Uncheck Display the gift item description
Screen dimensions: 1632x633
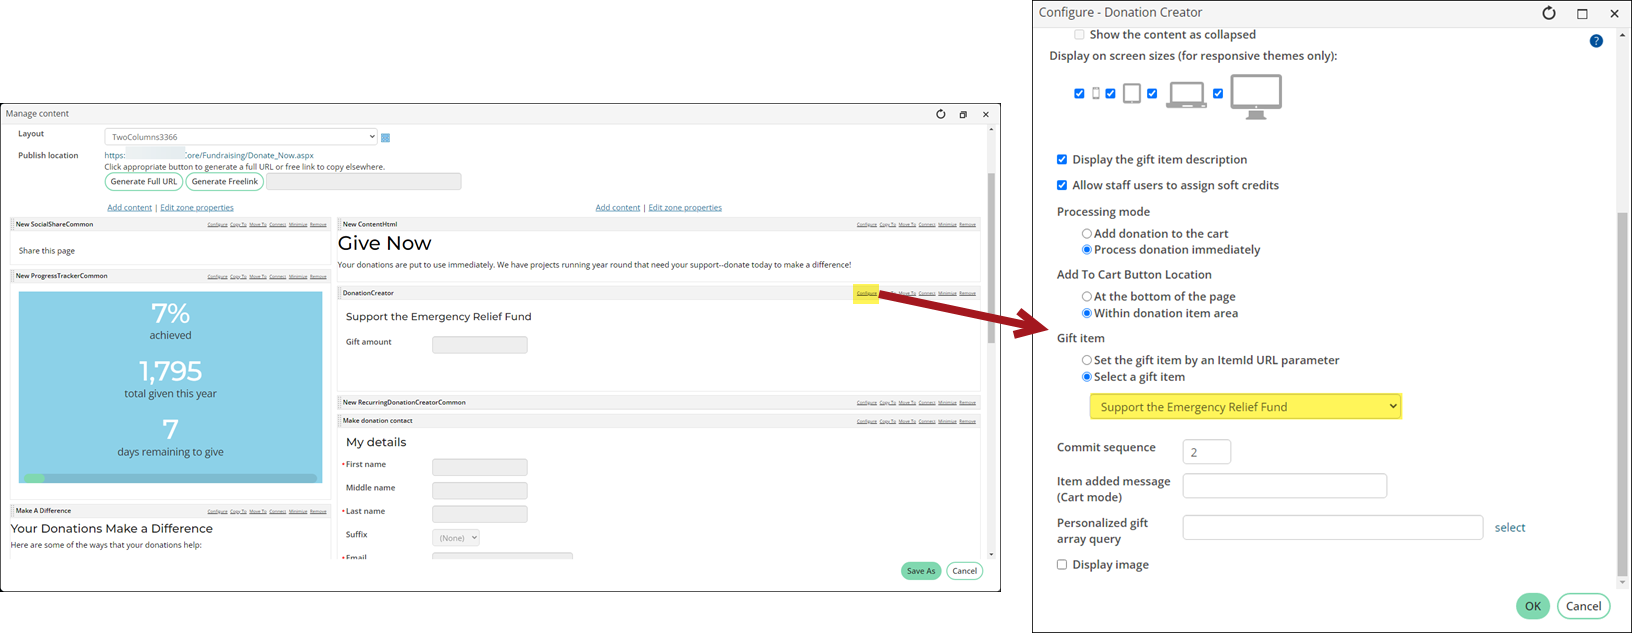[x=1062, y=159]
